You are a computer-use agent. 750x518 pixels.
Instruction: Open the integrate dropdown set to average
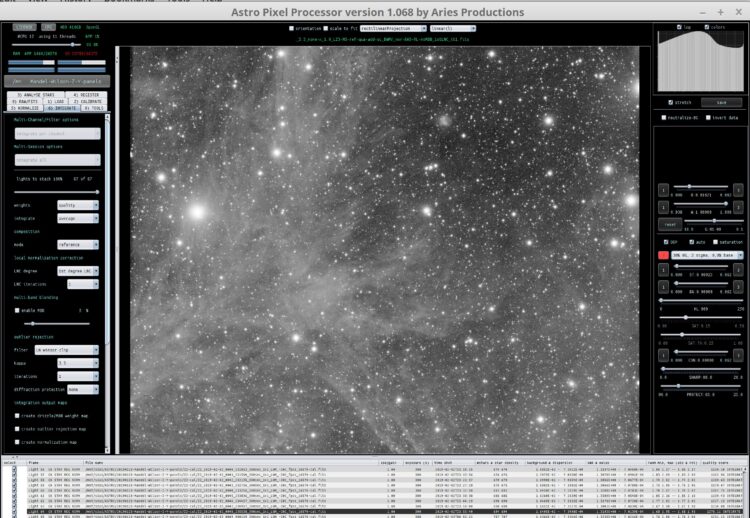coord(78,218)
